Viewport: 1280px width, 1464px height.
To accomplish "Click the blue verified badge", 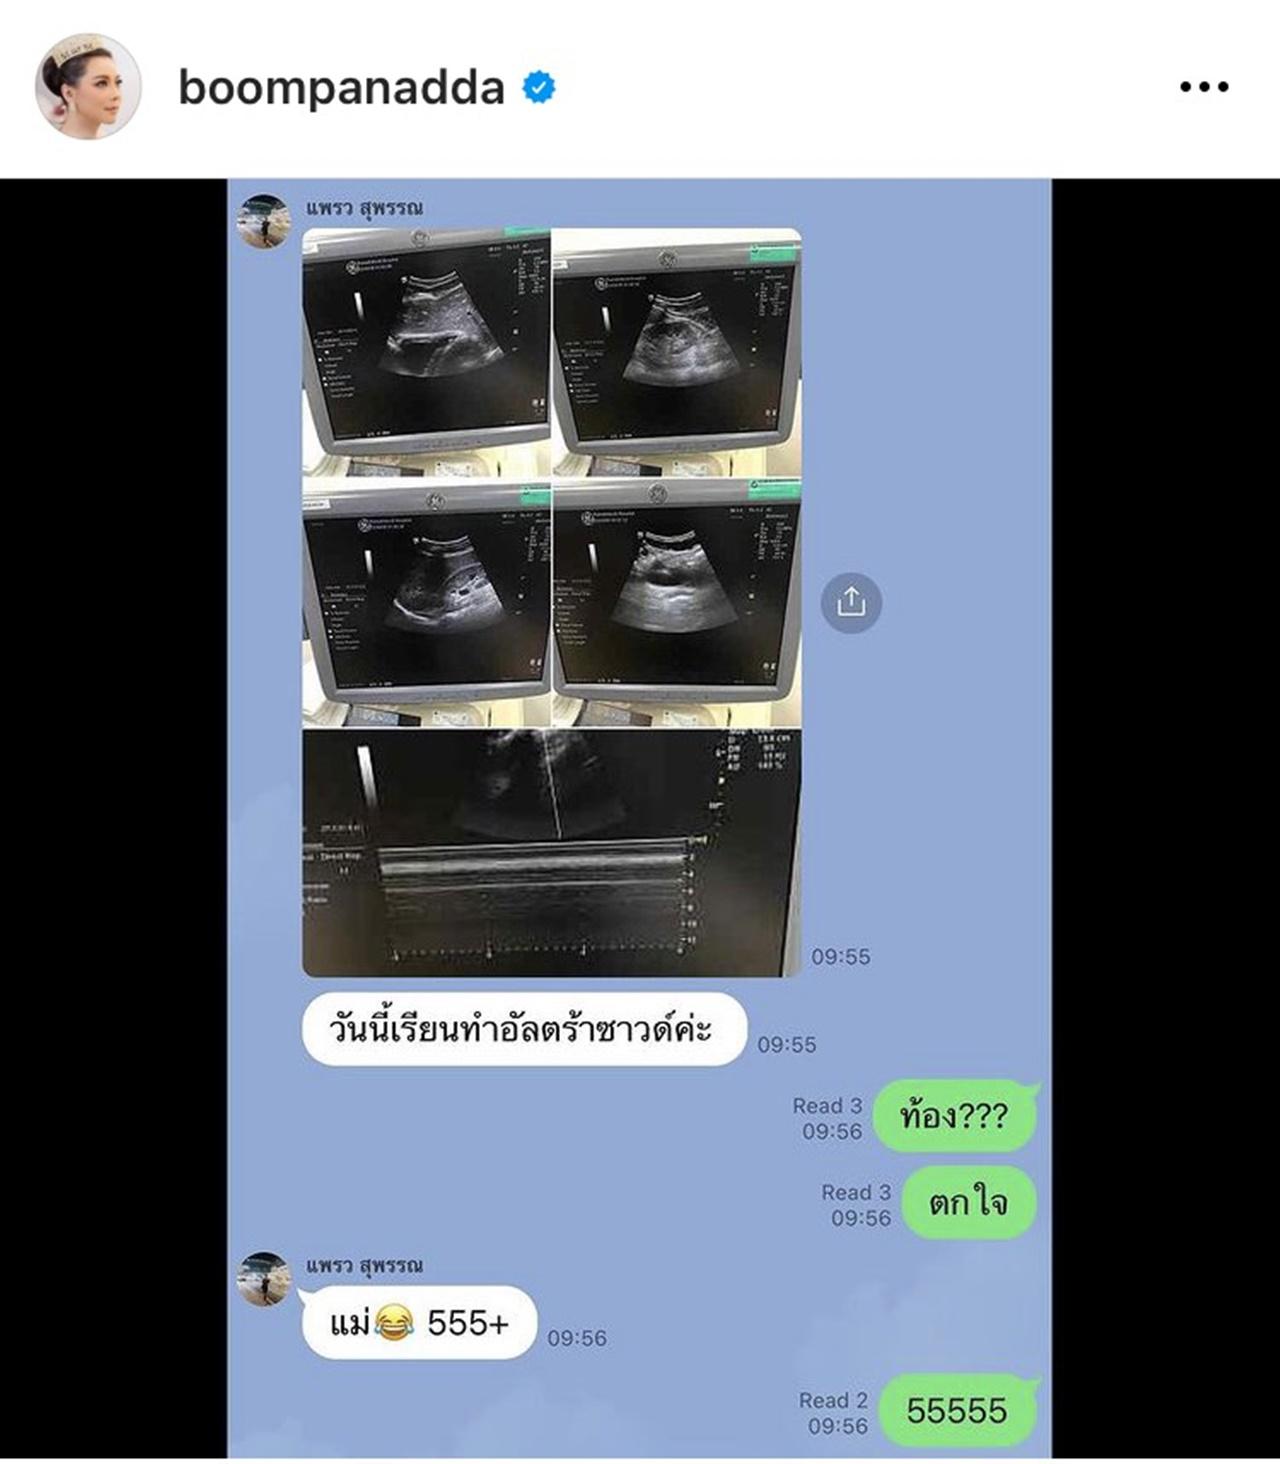I will coord(539,87).
